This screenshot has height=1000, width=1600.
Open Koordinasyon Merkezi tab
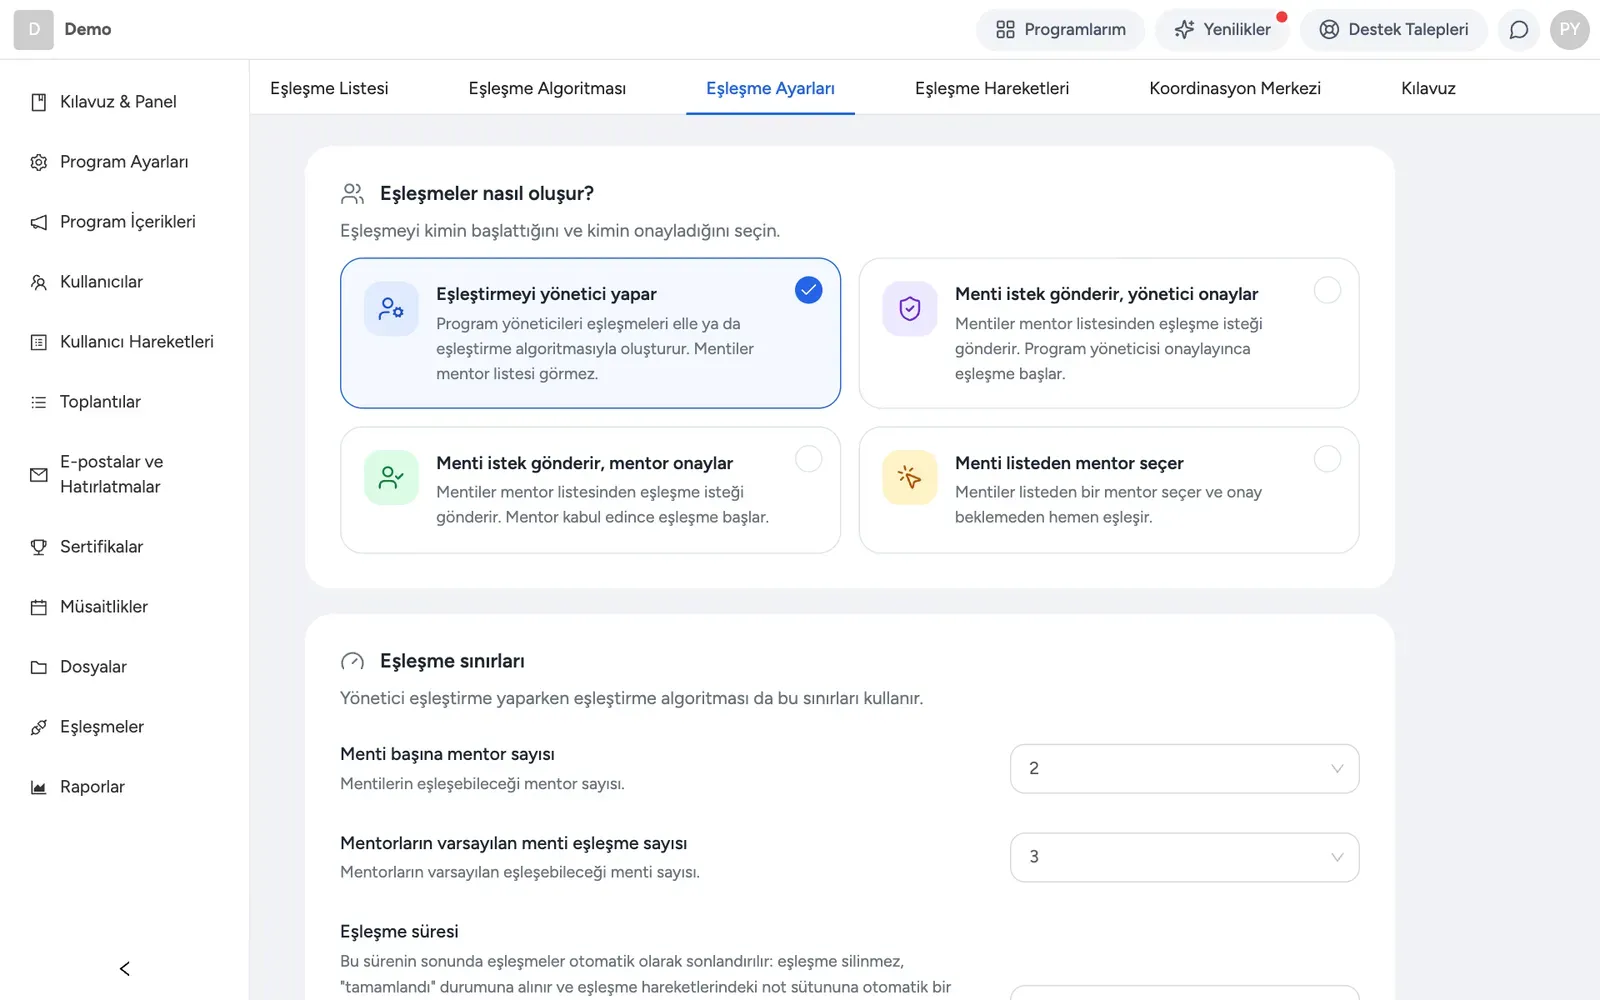click(1235, 88)
